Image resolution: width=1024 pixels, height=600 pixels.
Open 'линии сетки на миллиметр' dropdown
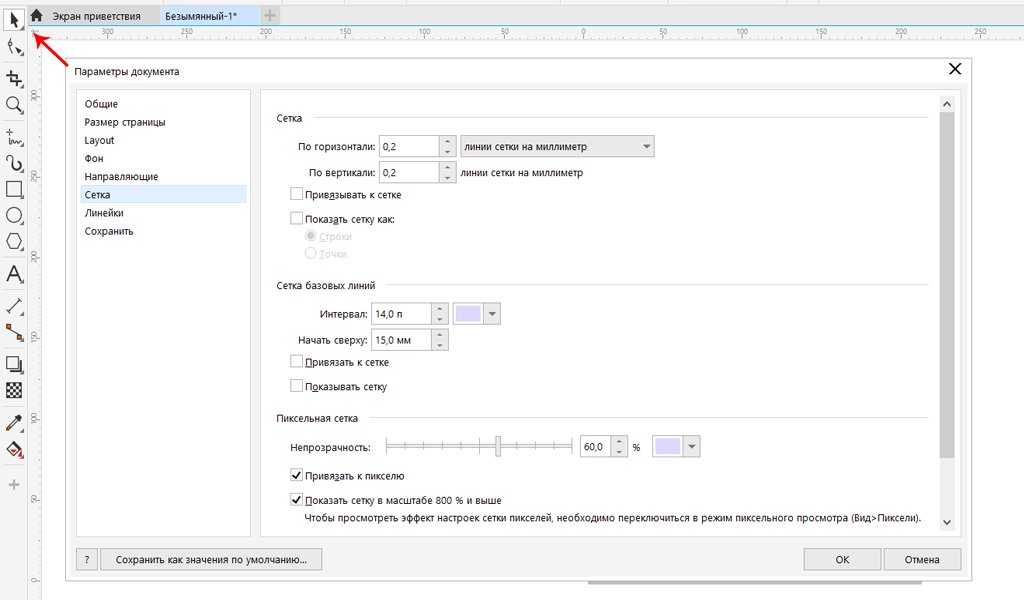pyautogui.click(x=556, y=147)
